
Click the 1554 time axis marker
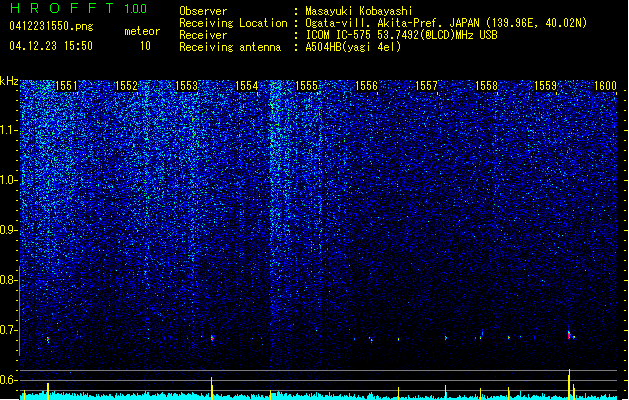point(246,86)
